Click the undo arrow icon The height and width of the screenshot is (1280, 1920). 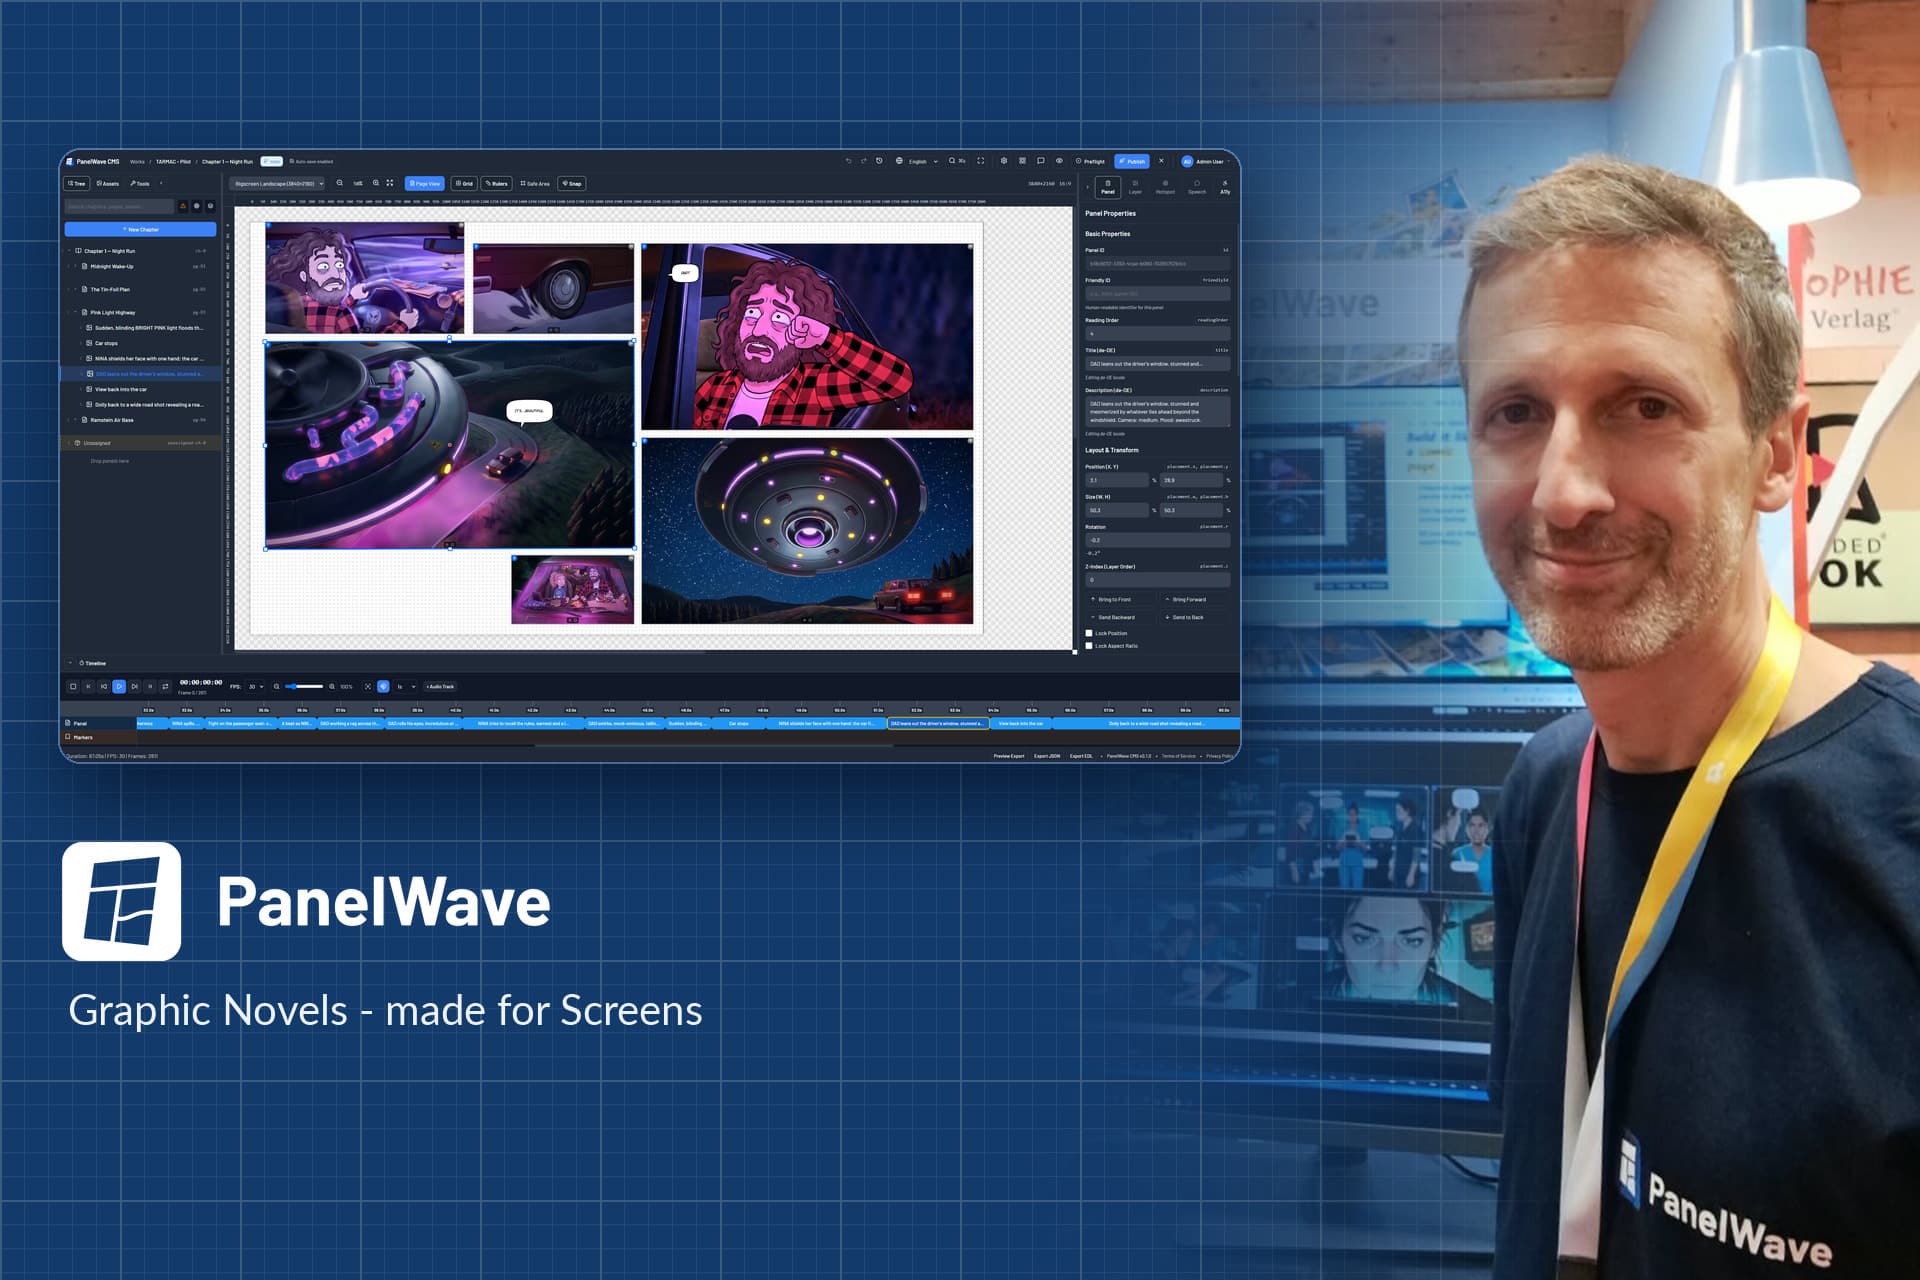848,161
